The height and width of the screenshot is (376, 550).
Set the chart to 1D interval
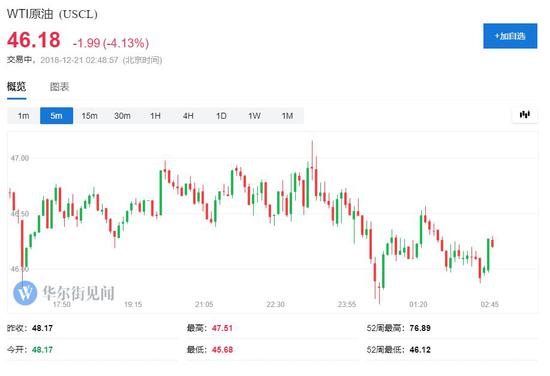point(221,116)
